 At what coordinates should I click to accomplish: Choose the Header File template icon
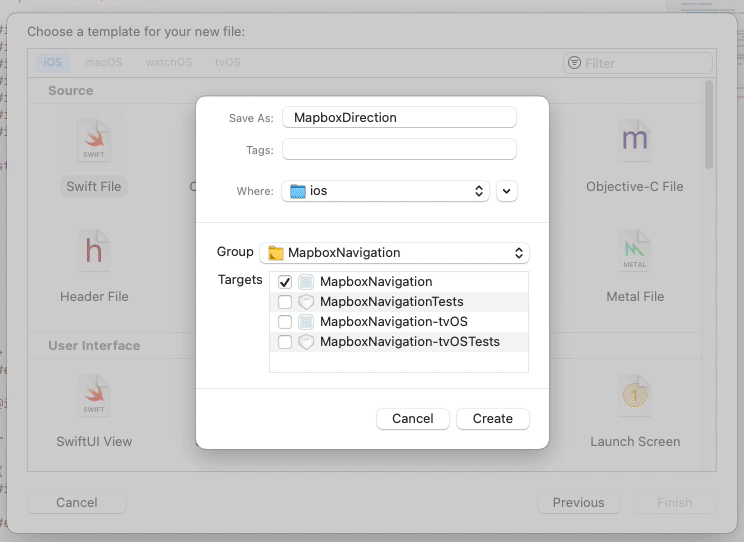[x=94, y=251]
